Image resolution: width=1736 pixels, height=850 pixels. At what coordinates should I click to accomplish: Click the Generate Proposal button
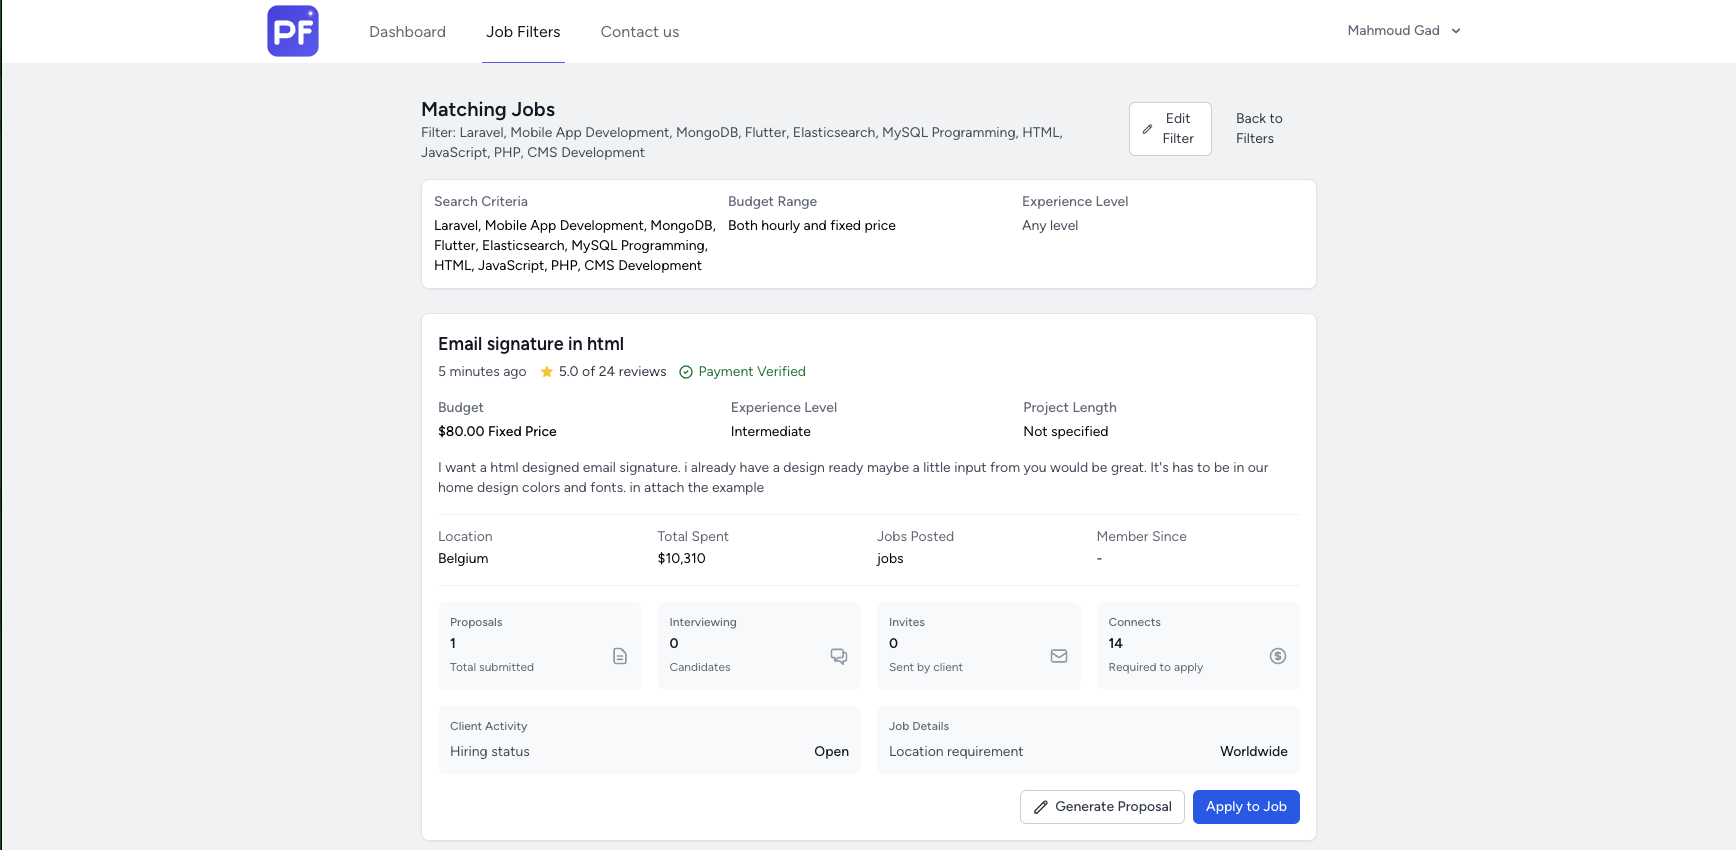(x=1102, y=807)
